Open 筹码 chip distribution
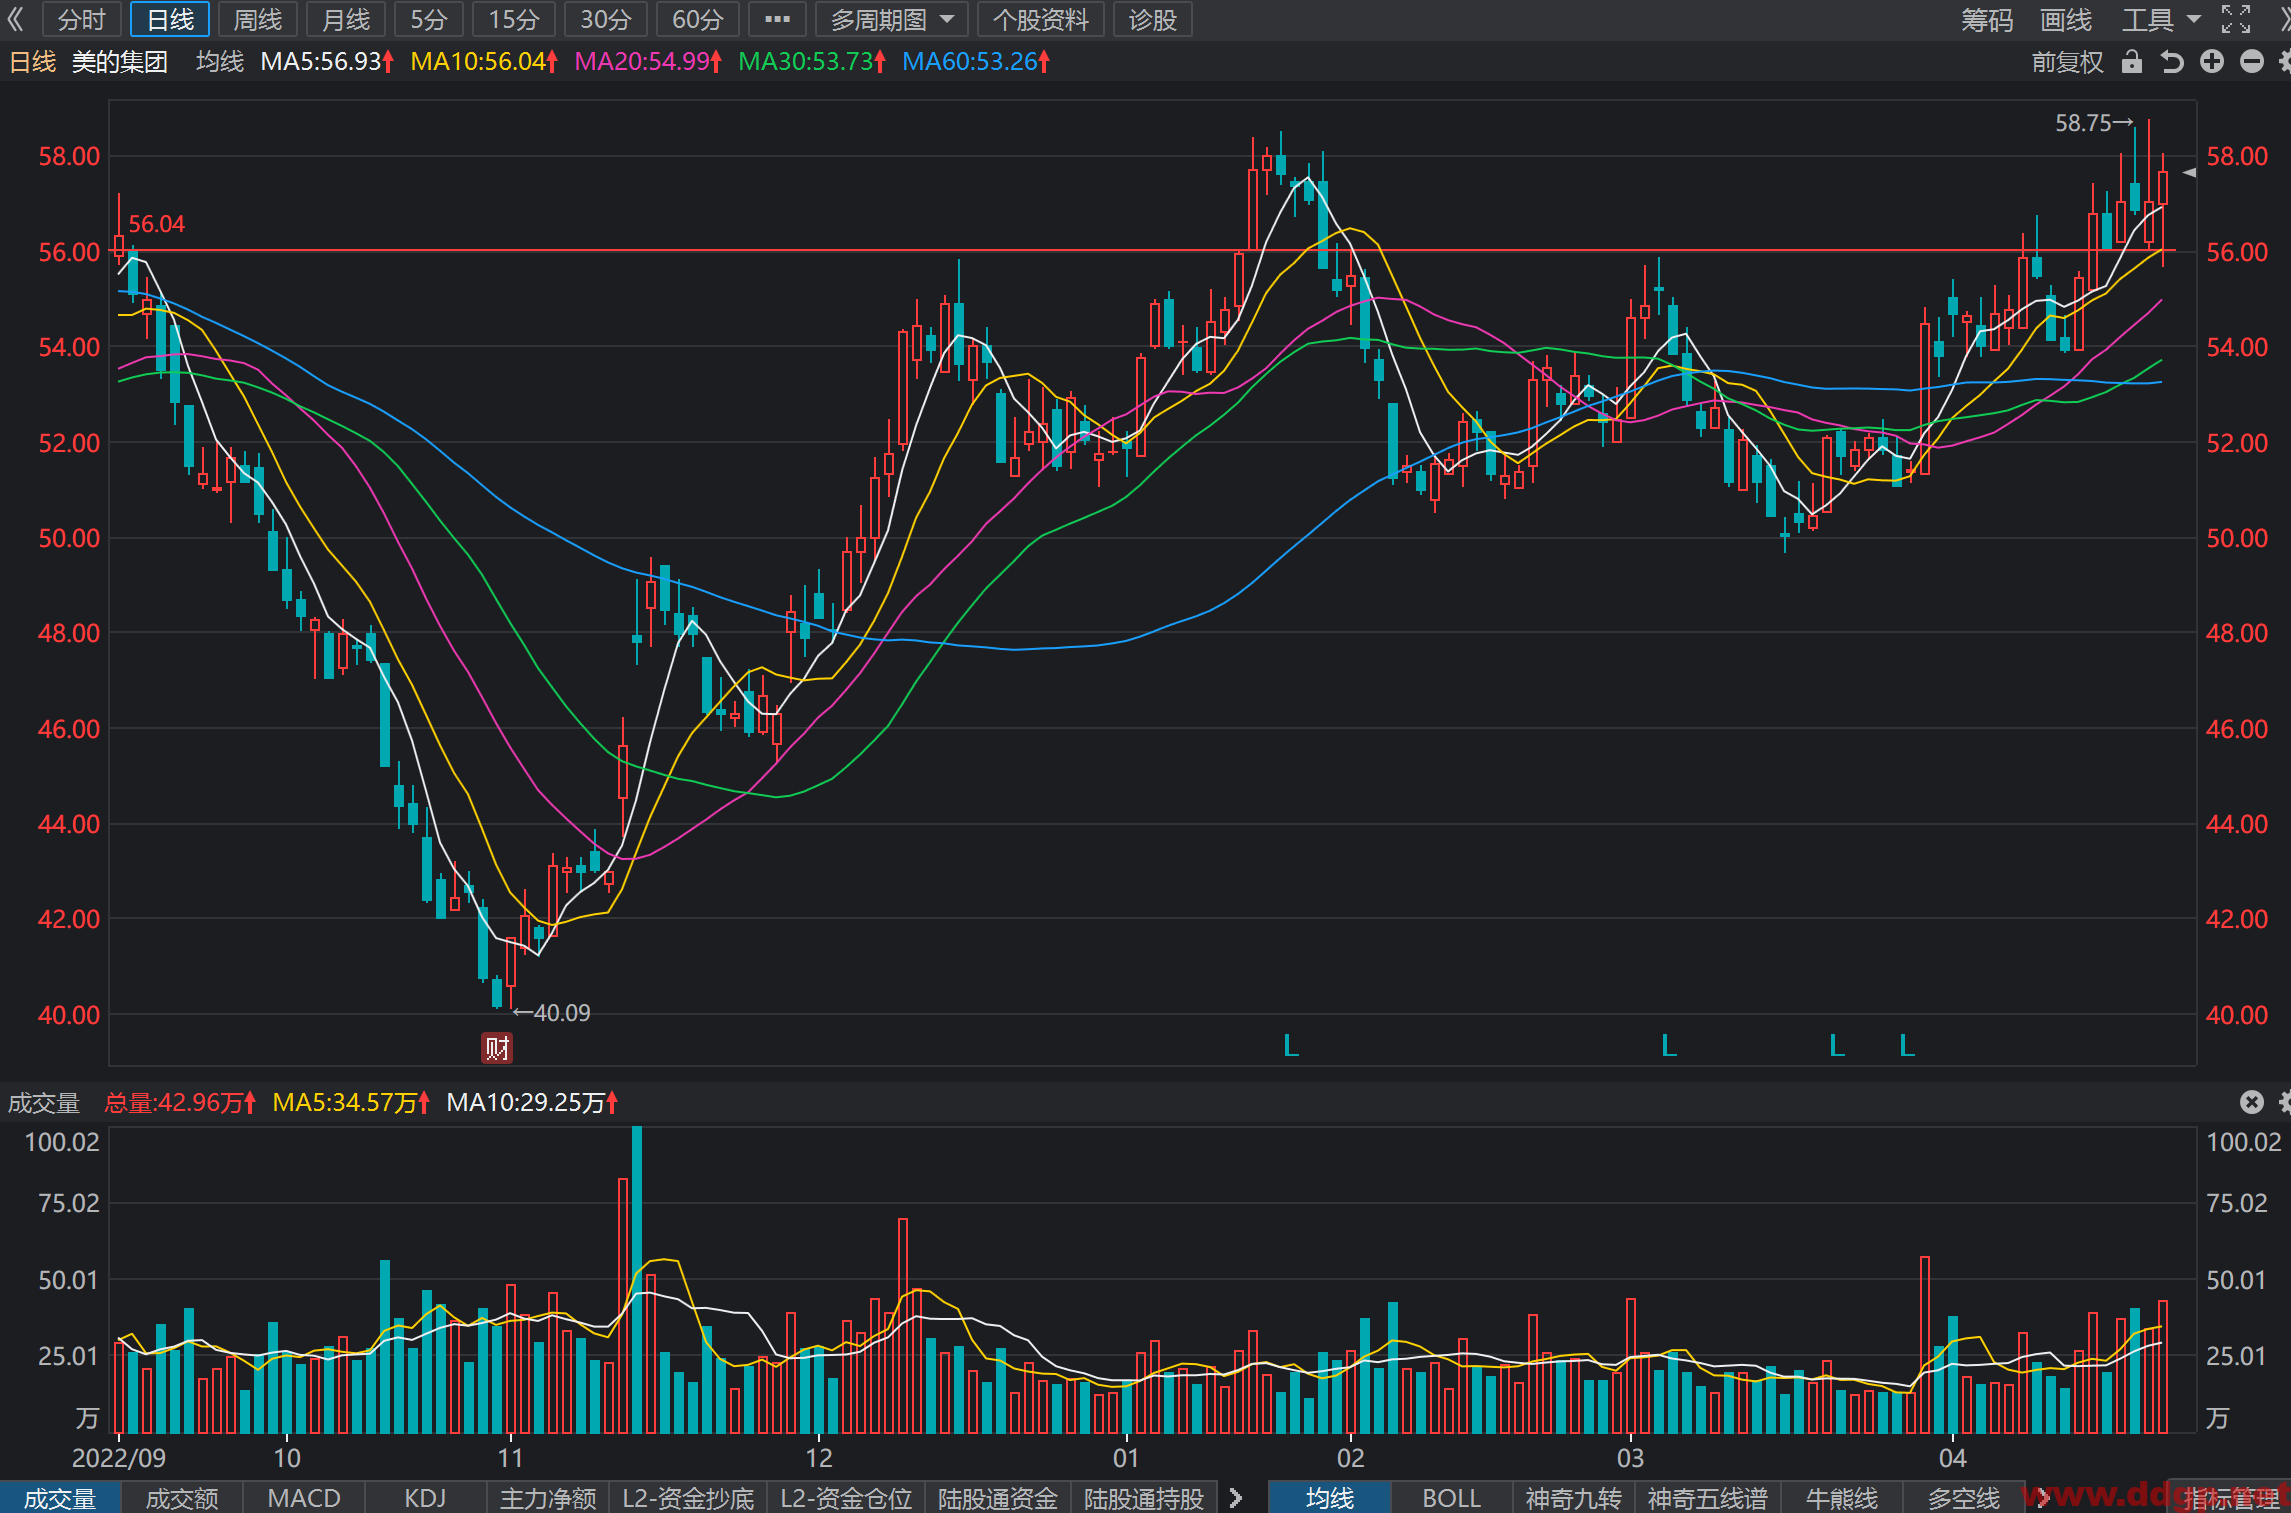The height and width of the screenshot is (1513, 2291). point(1987,19)
